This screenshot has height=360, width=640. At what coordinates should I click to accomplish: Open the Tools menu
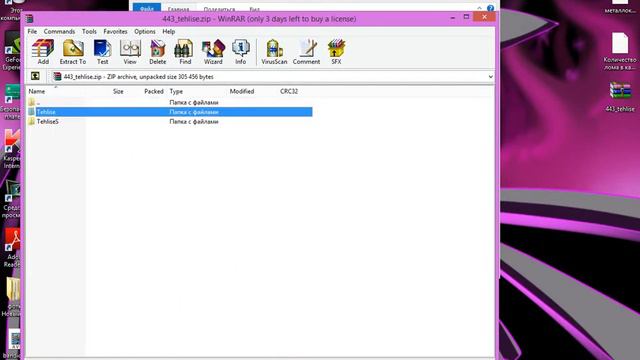pos(89,31)
